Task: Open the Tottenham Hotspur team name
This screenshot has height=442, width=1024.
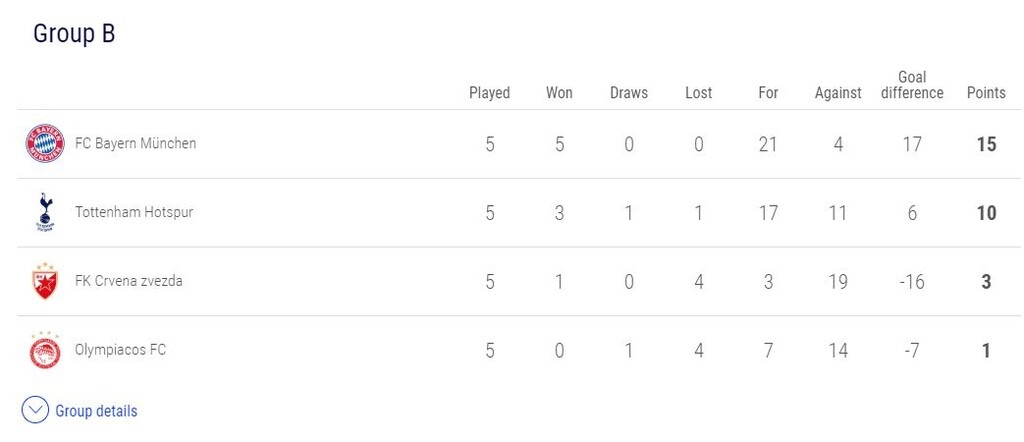Action: [x=134, y=212]
